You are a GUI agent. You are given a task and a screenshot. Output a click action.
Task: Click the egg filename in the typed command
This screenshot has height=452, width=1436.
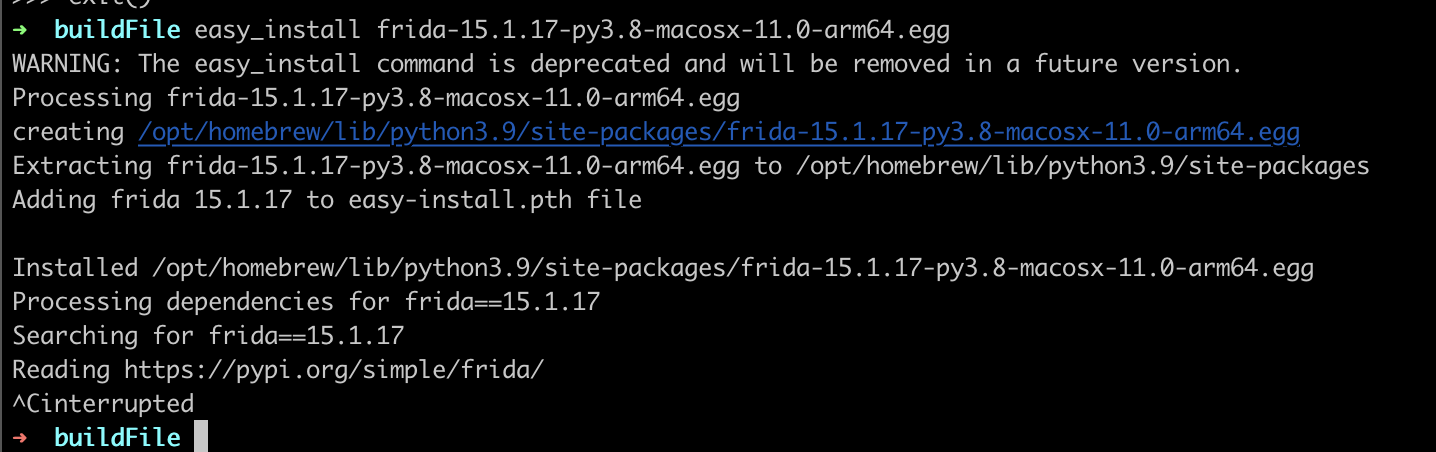[662, 30]
